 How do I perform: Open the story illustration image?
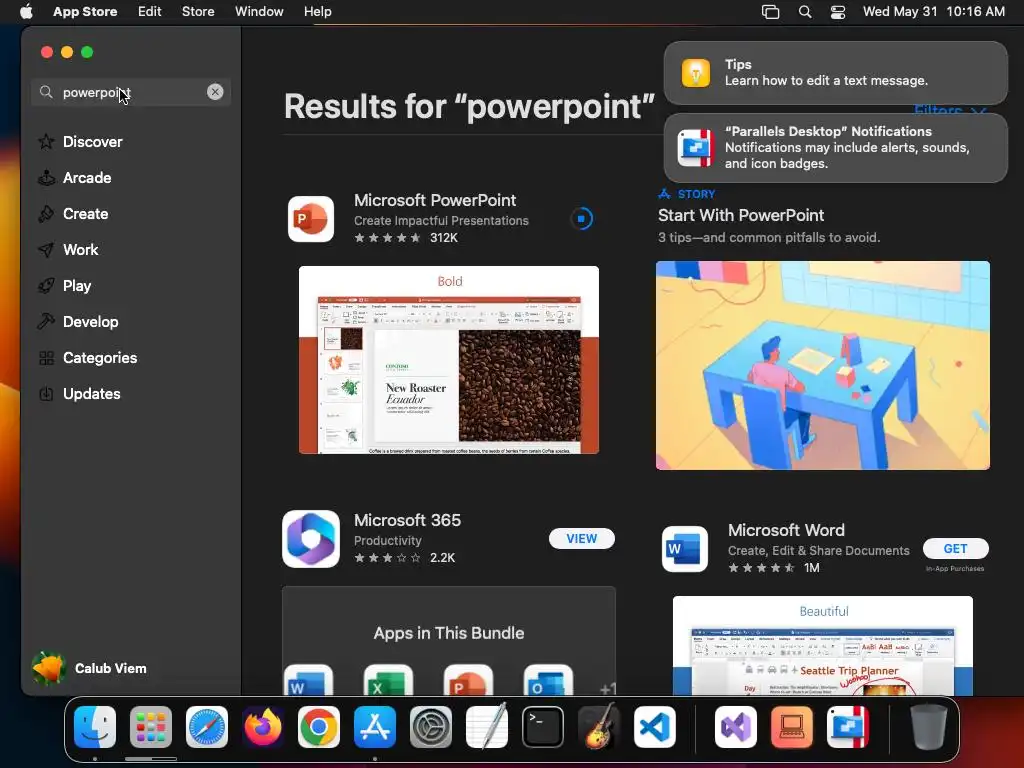tap(823, 365)
